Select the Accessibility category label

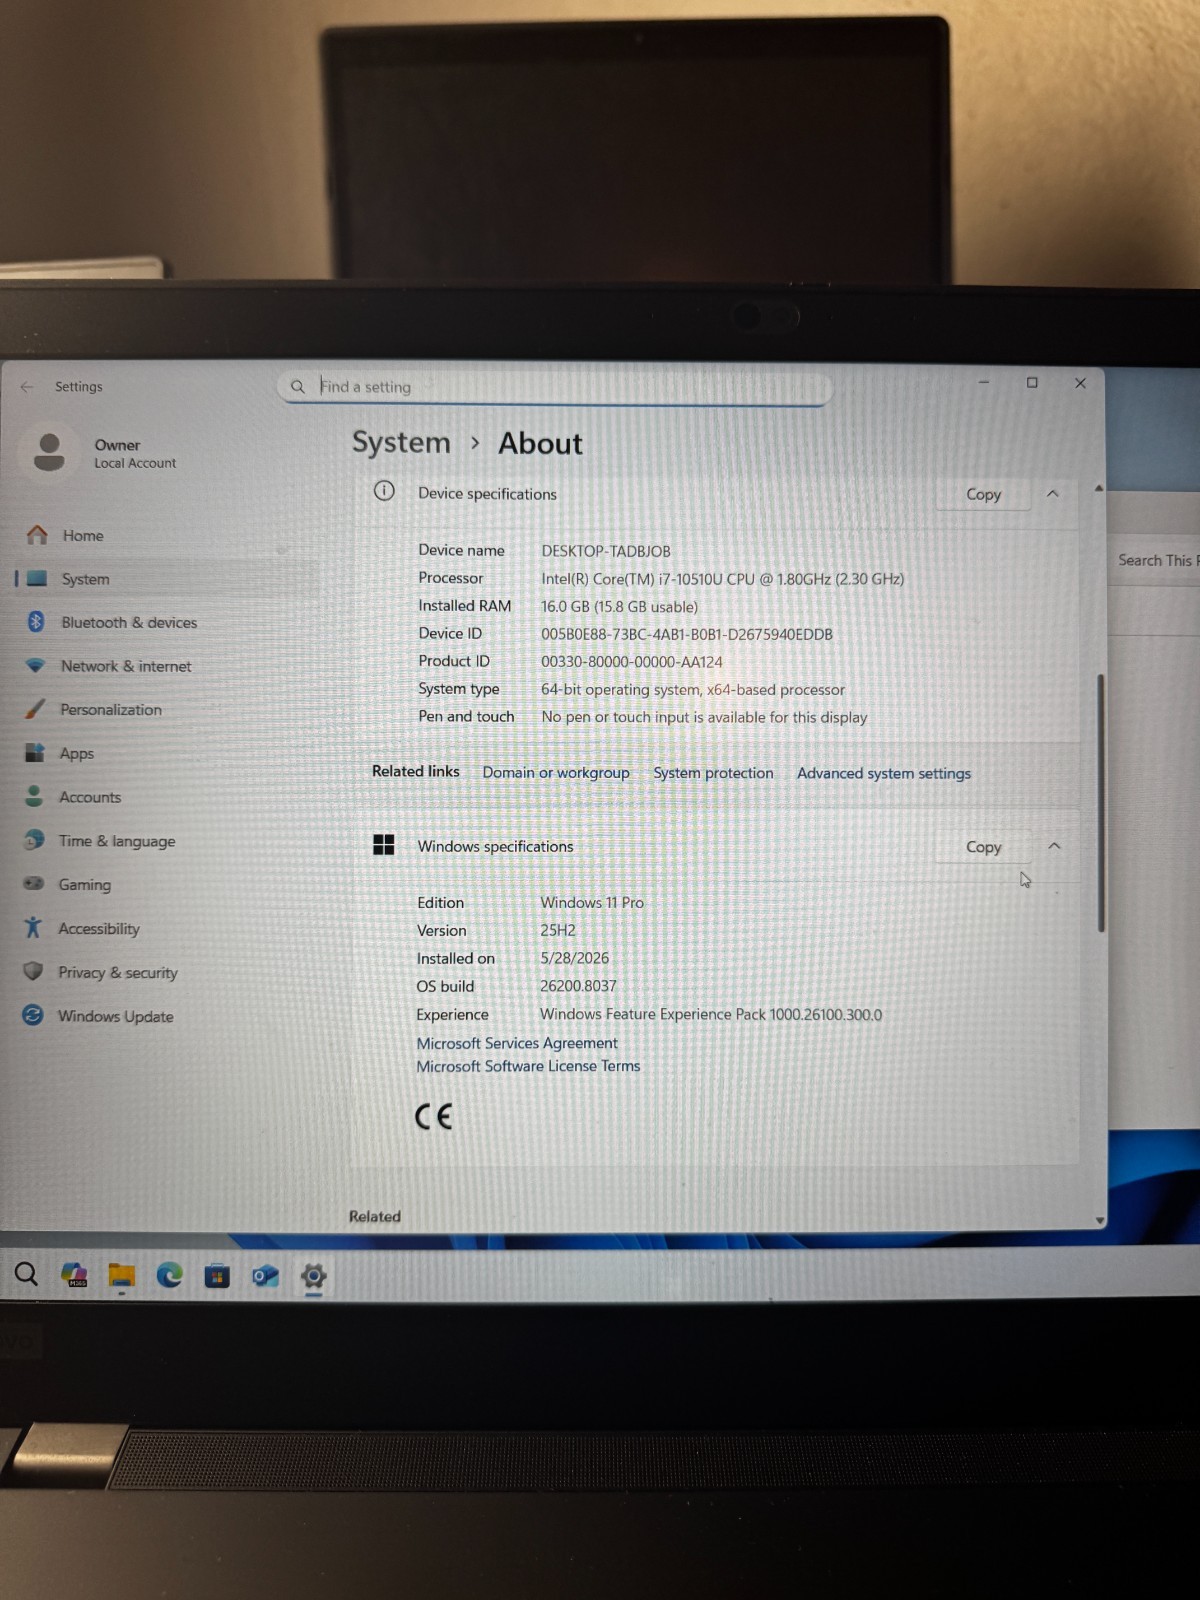(99, 929)
